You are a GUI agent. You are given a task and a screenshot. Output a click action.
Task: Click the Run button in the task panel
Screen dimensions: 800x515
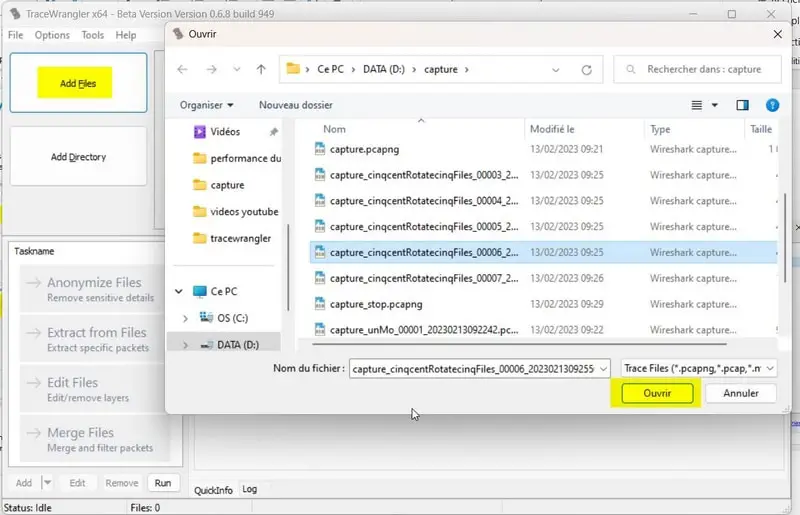[x=163, y=483]
